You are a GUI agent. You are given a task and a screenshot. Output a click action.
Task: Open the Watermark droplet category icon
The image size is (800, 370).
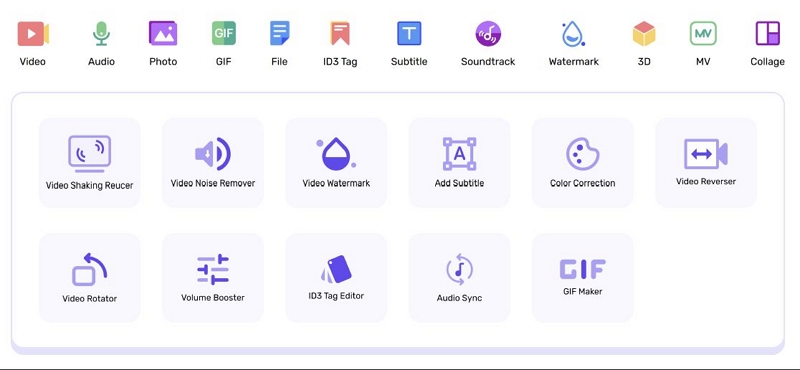(x=573, y=34)
